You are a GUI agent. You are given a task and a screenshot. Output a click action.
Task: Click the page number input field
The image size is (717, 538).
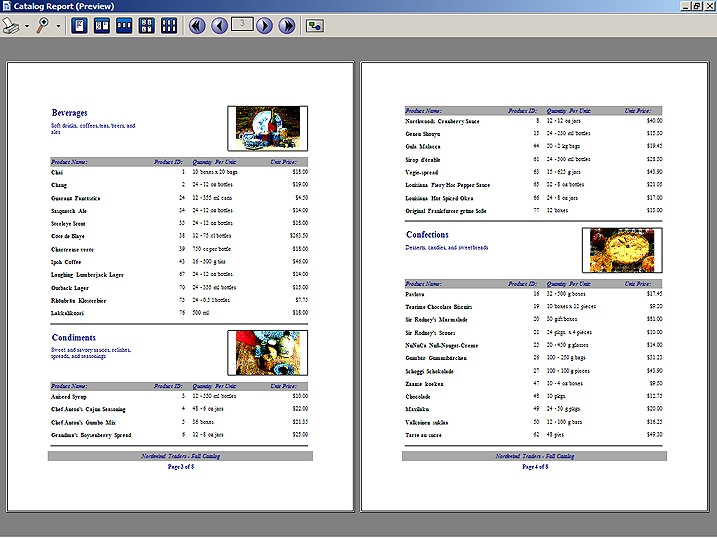click(242, 25)
